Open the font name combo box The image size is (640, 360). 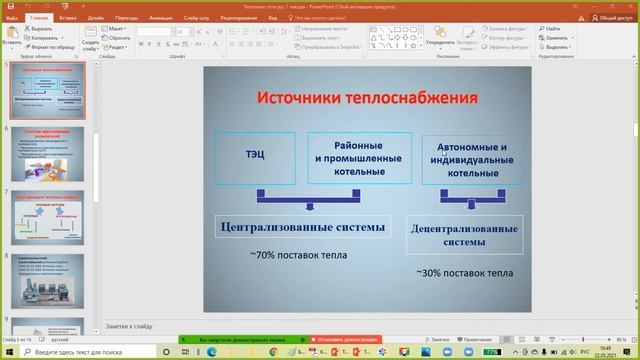pyautogui.click(x=156, y=31)
